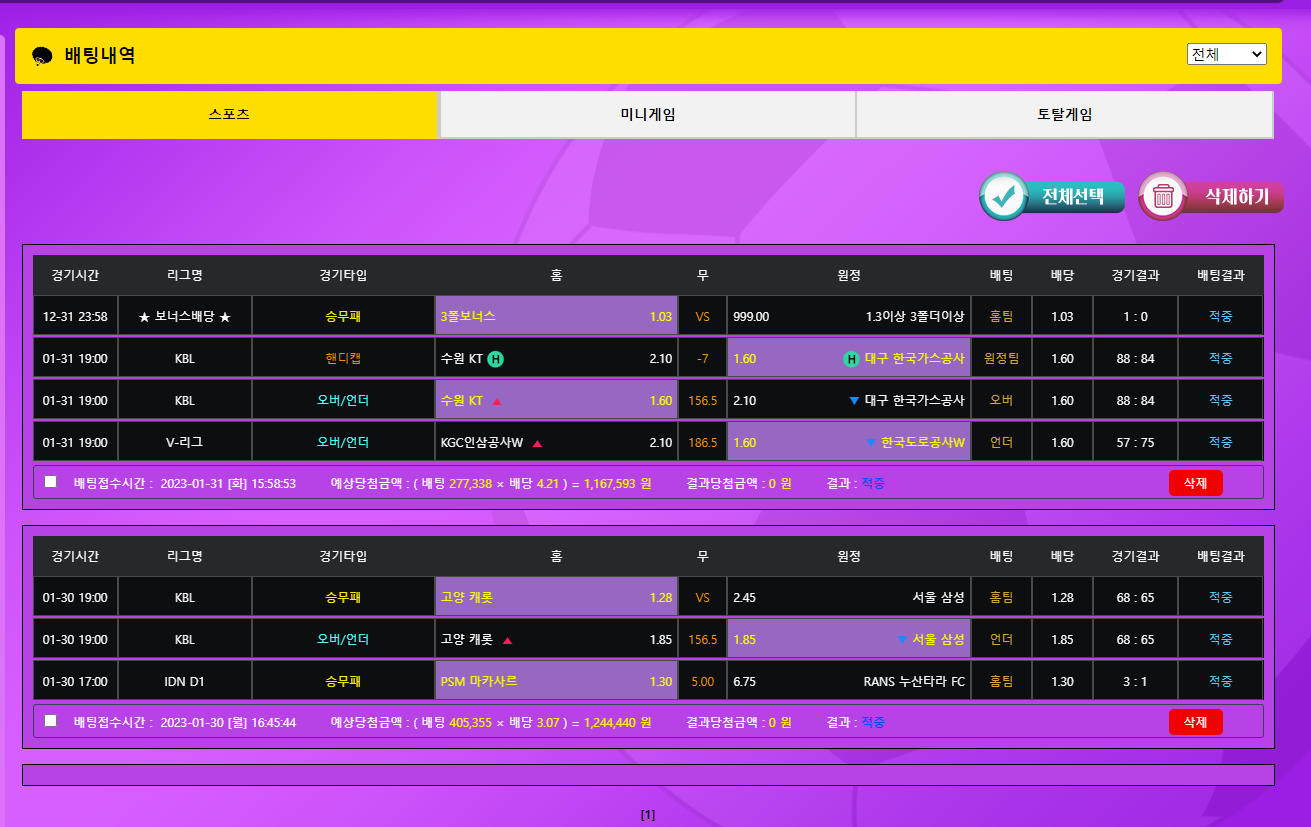1311x827 pixels.
Task: Select the 스포츠 tab
Action: 229,115
